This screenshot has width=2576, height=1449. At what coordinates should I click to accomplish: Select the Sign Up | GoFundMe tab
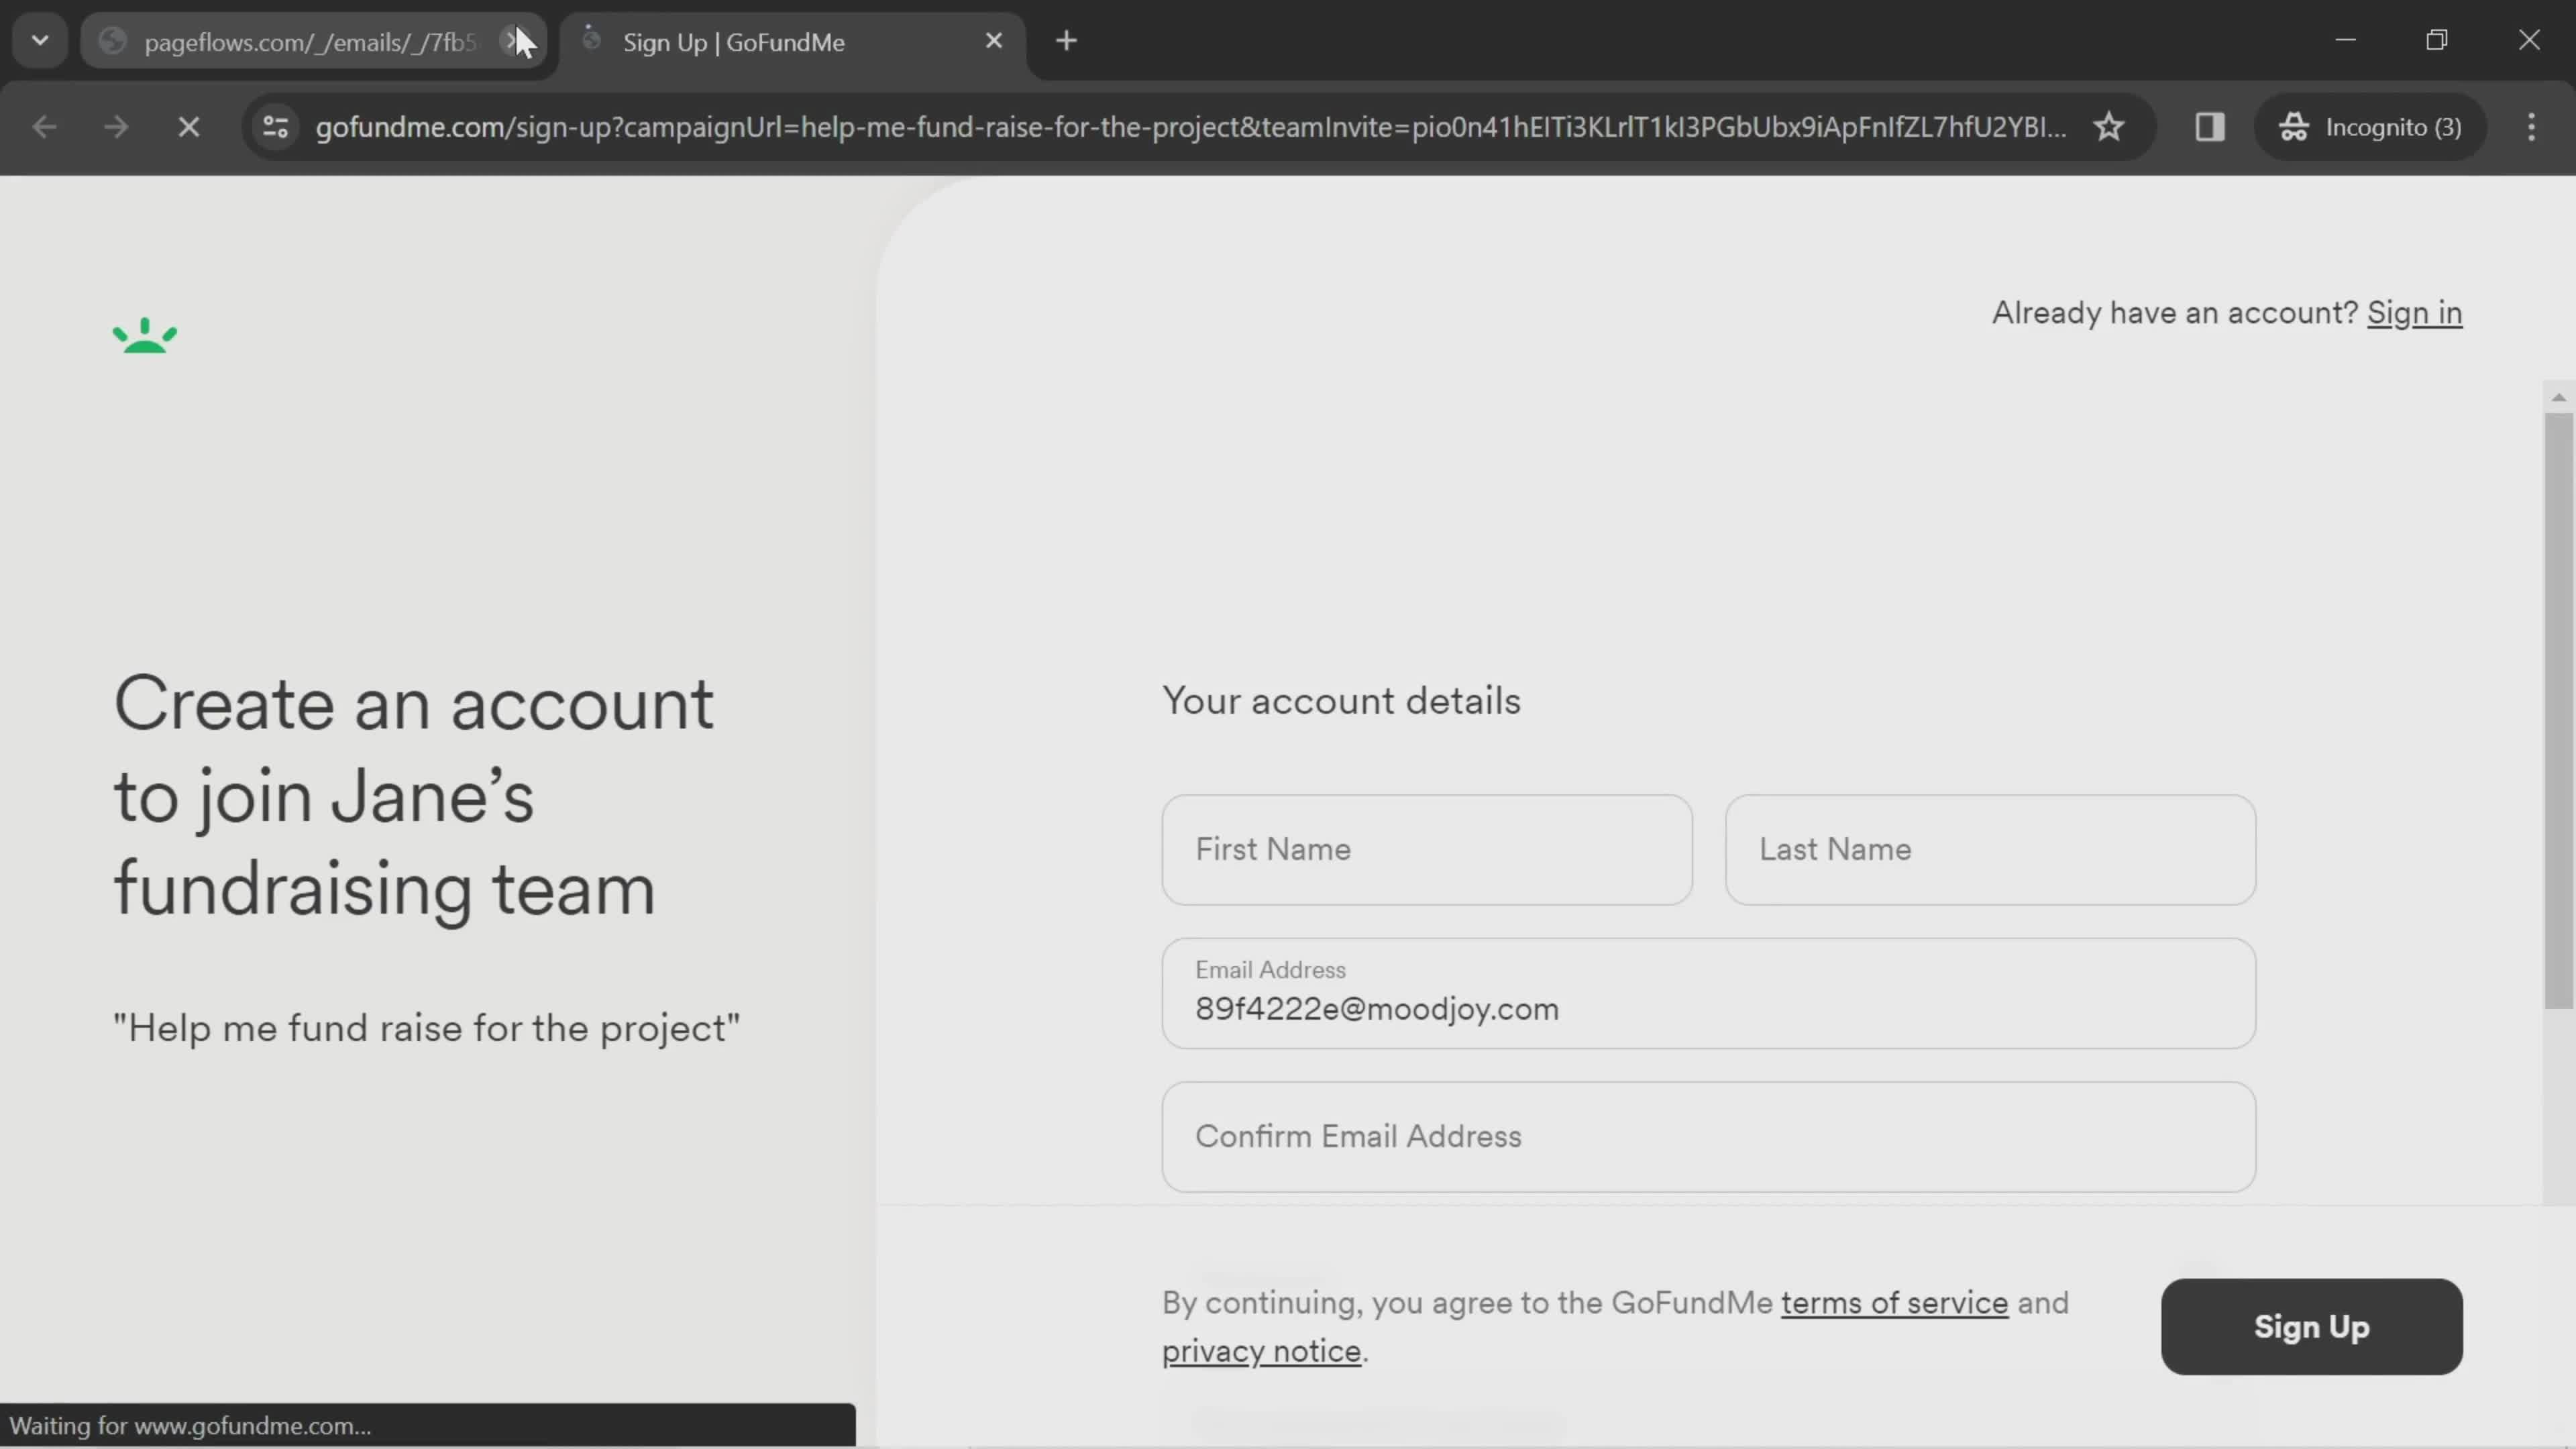pyautogui.click(x=792, y=42)
